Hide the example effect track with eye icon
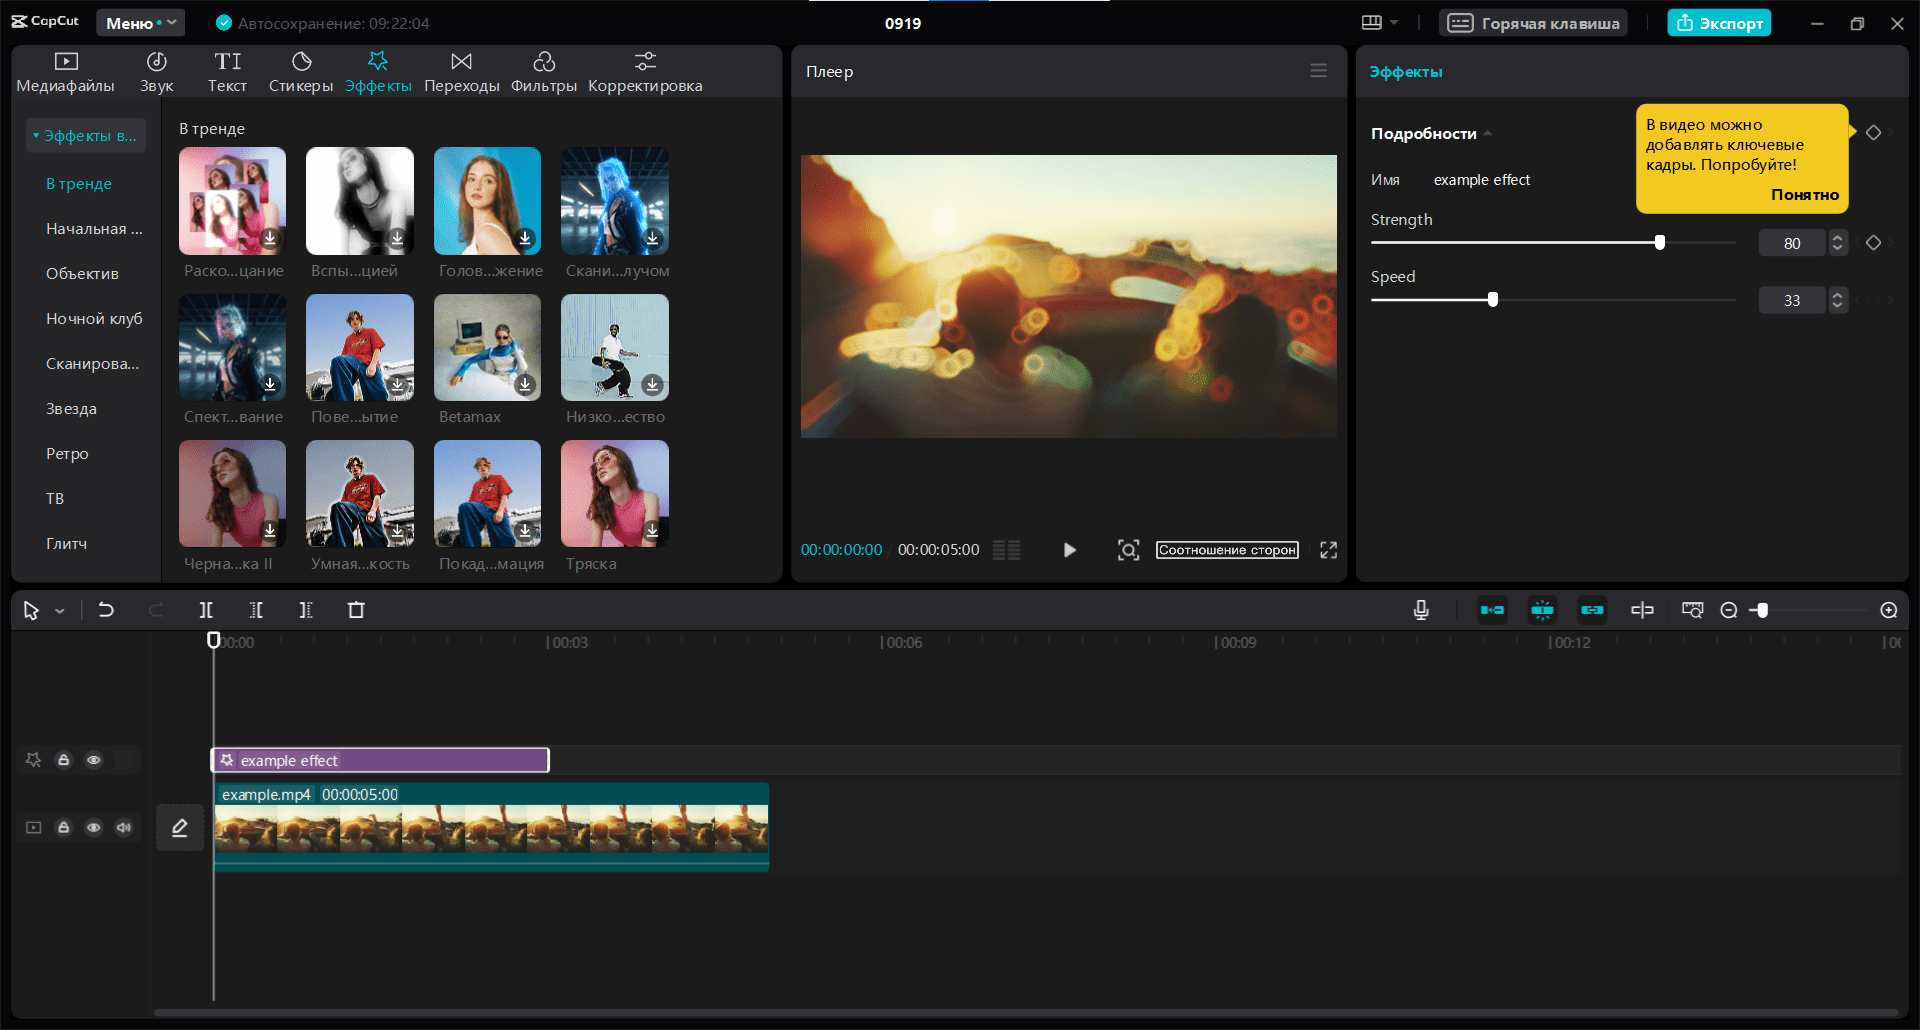This screenshot has width=1920, height=1030. coord(94,760)
